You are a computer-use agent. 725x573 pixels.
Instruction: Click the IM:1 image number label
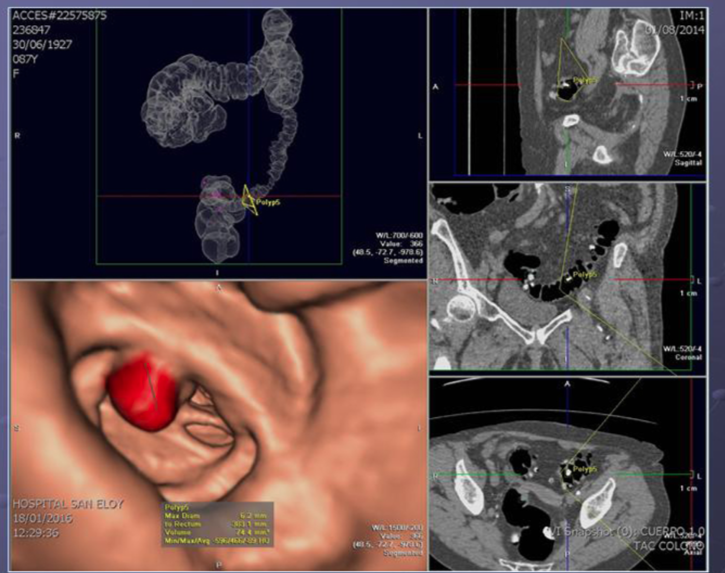[x=691, y=16]
